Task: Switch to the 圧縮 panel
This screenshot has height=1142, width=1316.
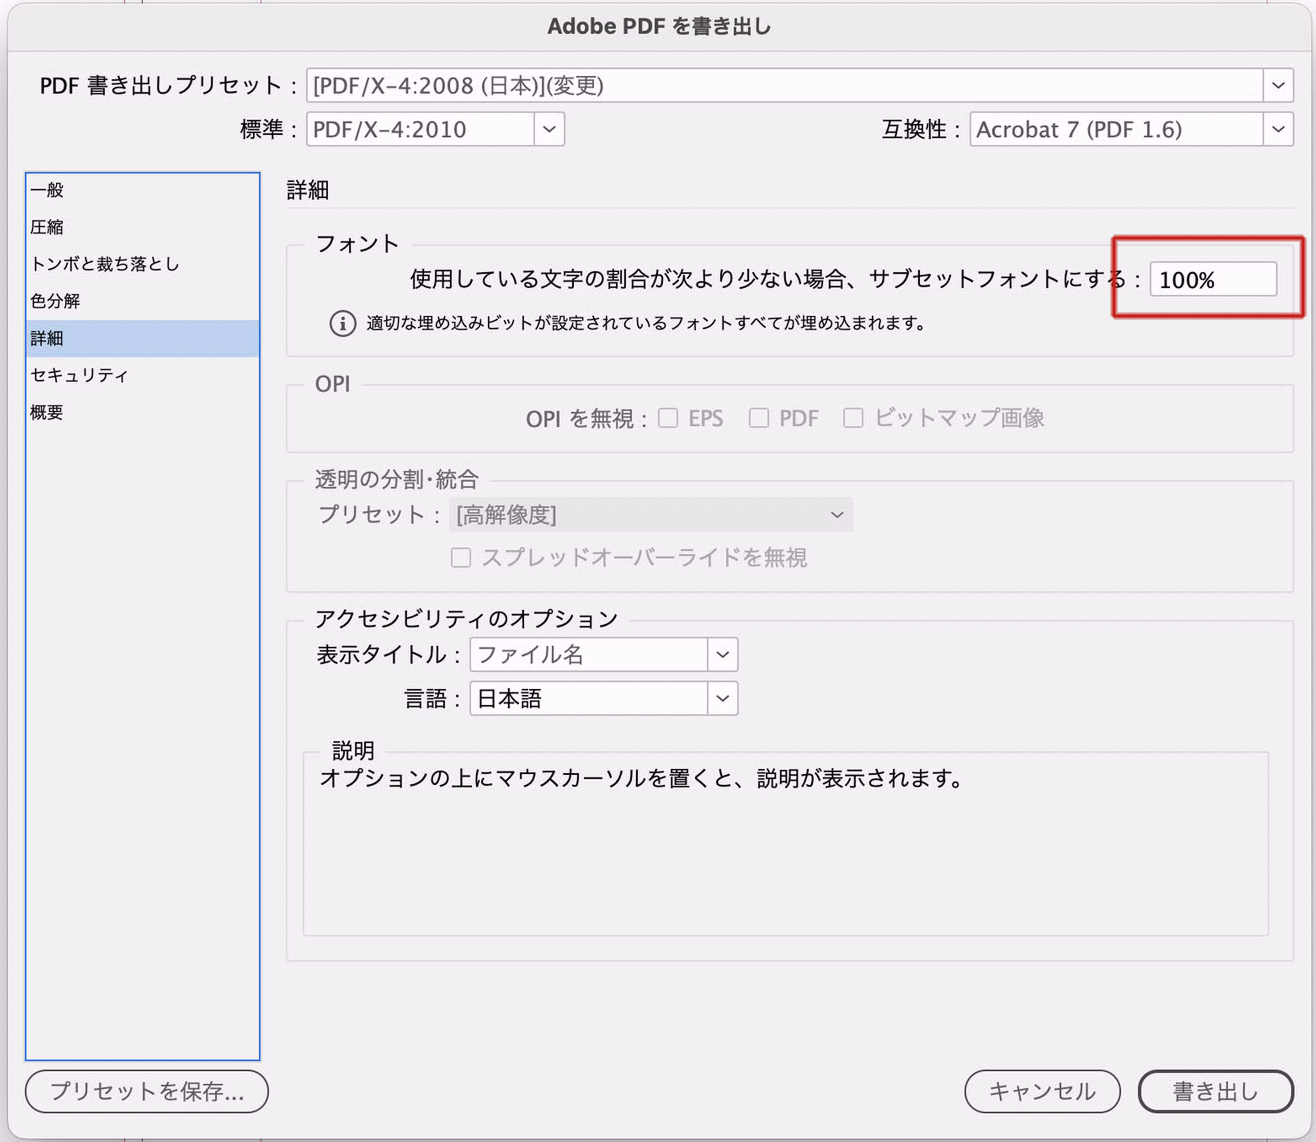Action: click(47, 227)
